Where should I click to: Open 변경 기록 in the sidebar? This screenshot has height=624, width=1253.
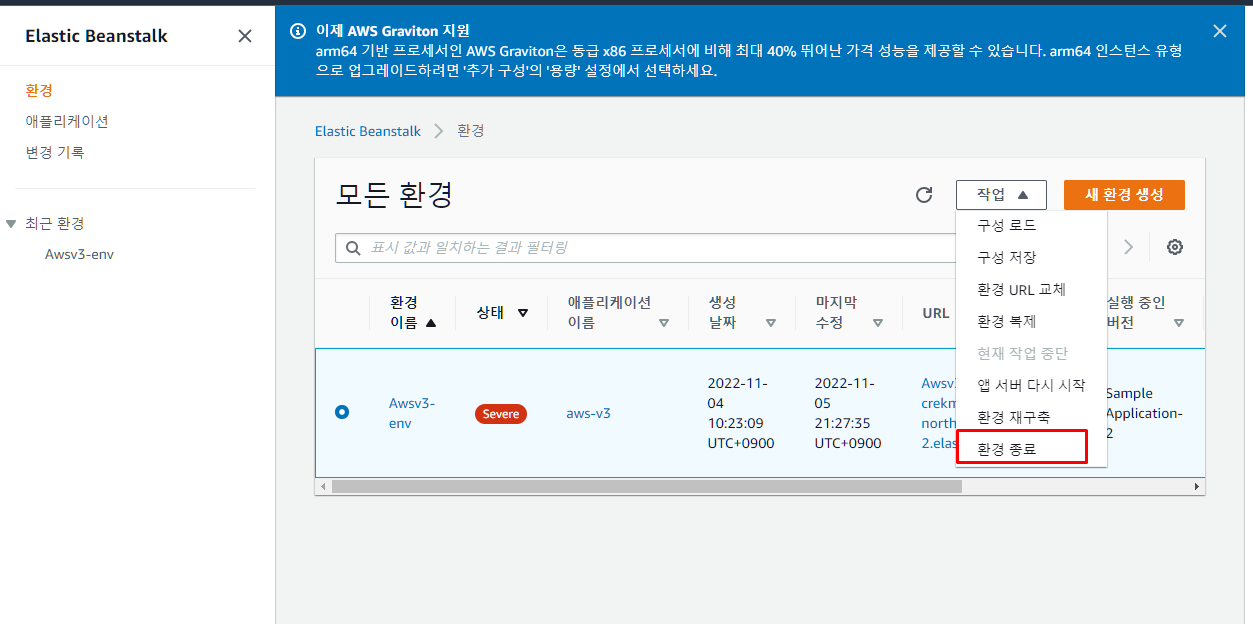(x=55, y=153)
